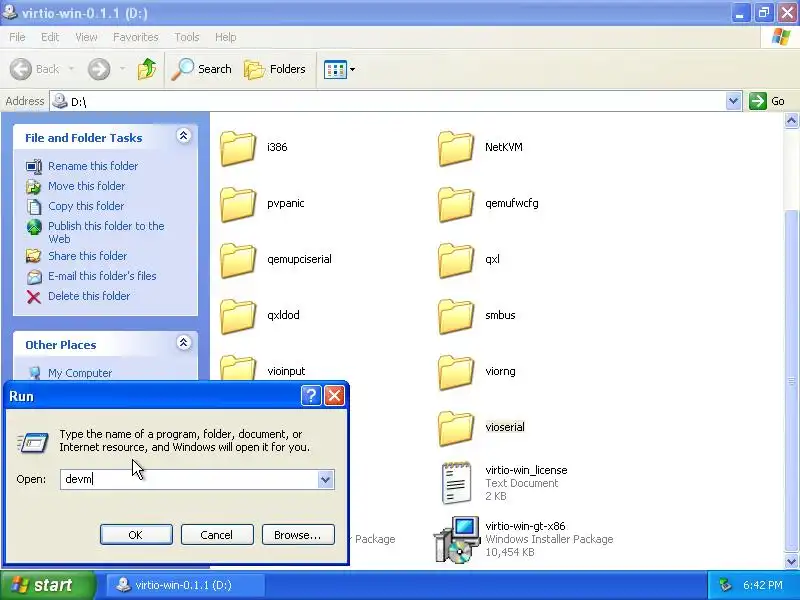
Task: Click OK in the Run dialog
Action: click(x=136, y=535)
